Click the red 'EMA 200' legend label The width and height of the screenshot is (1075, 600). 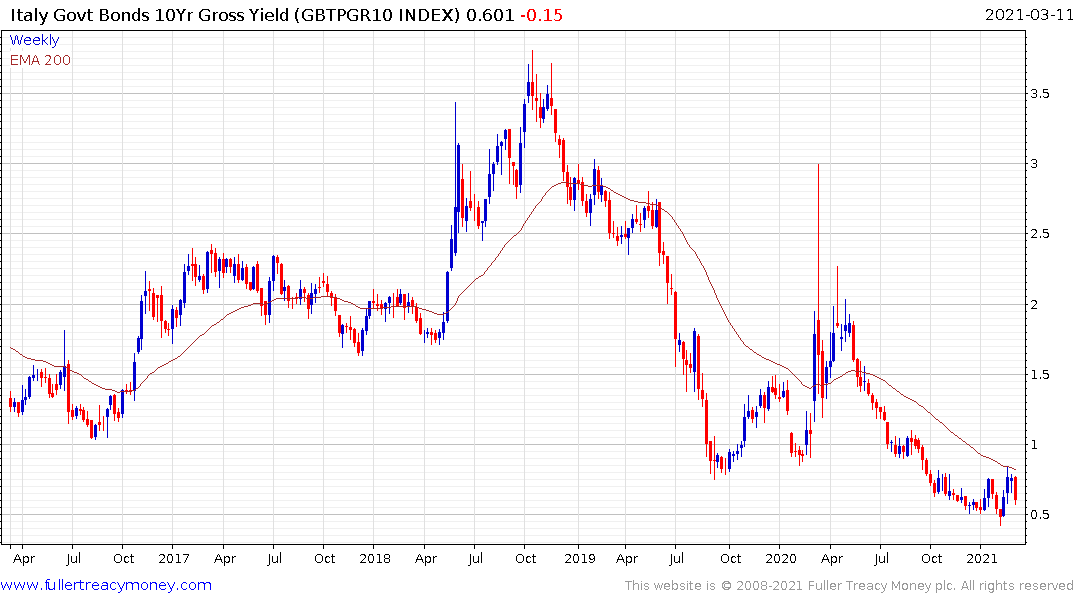tap(40, 60)
